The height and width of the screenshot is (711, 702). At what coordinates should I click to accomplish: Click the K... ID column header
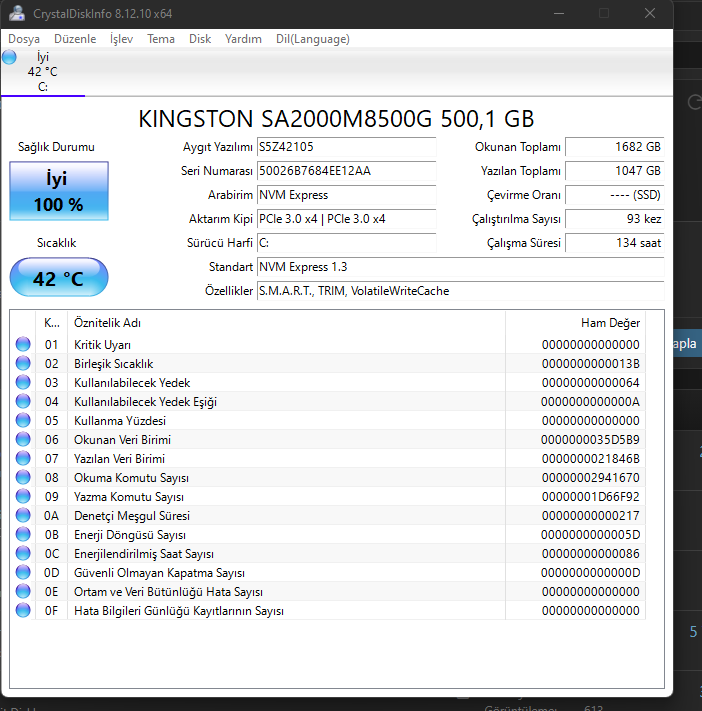click(x=51, y=323)
